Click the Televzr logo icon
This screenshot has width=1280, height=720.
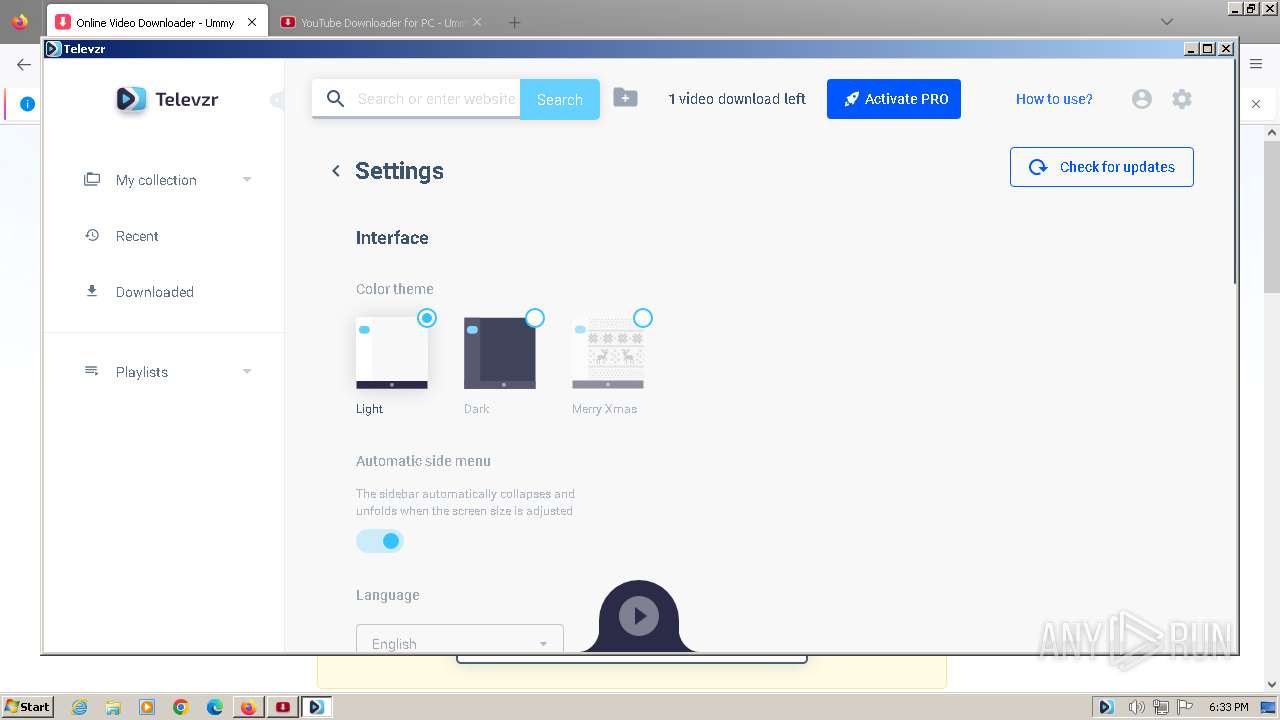click(x=131, y=99)
